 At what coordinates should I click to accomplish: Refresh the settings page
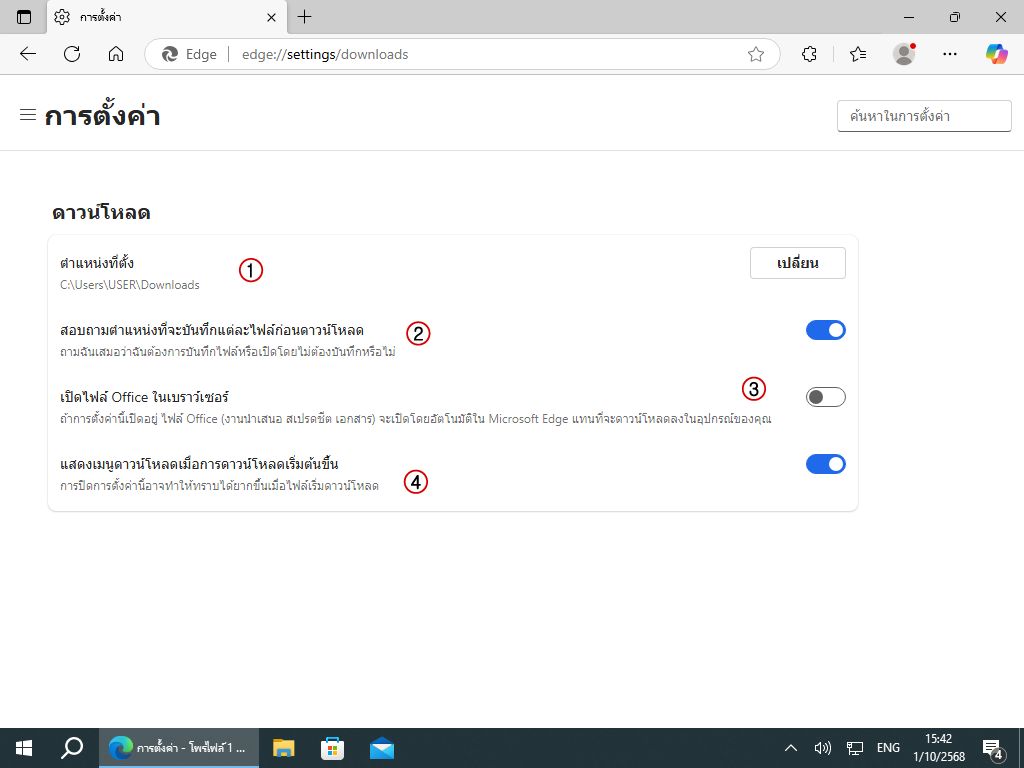72,54
